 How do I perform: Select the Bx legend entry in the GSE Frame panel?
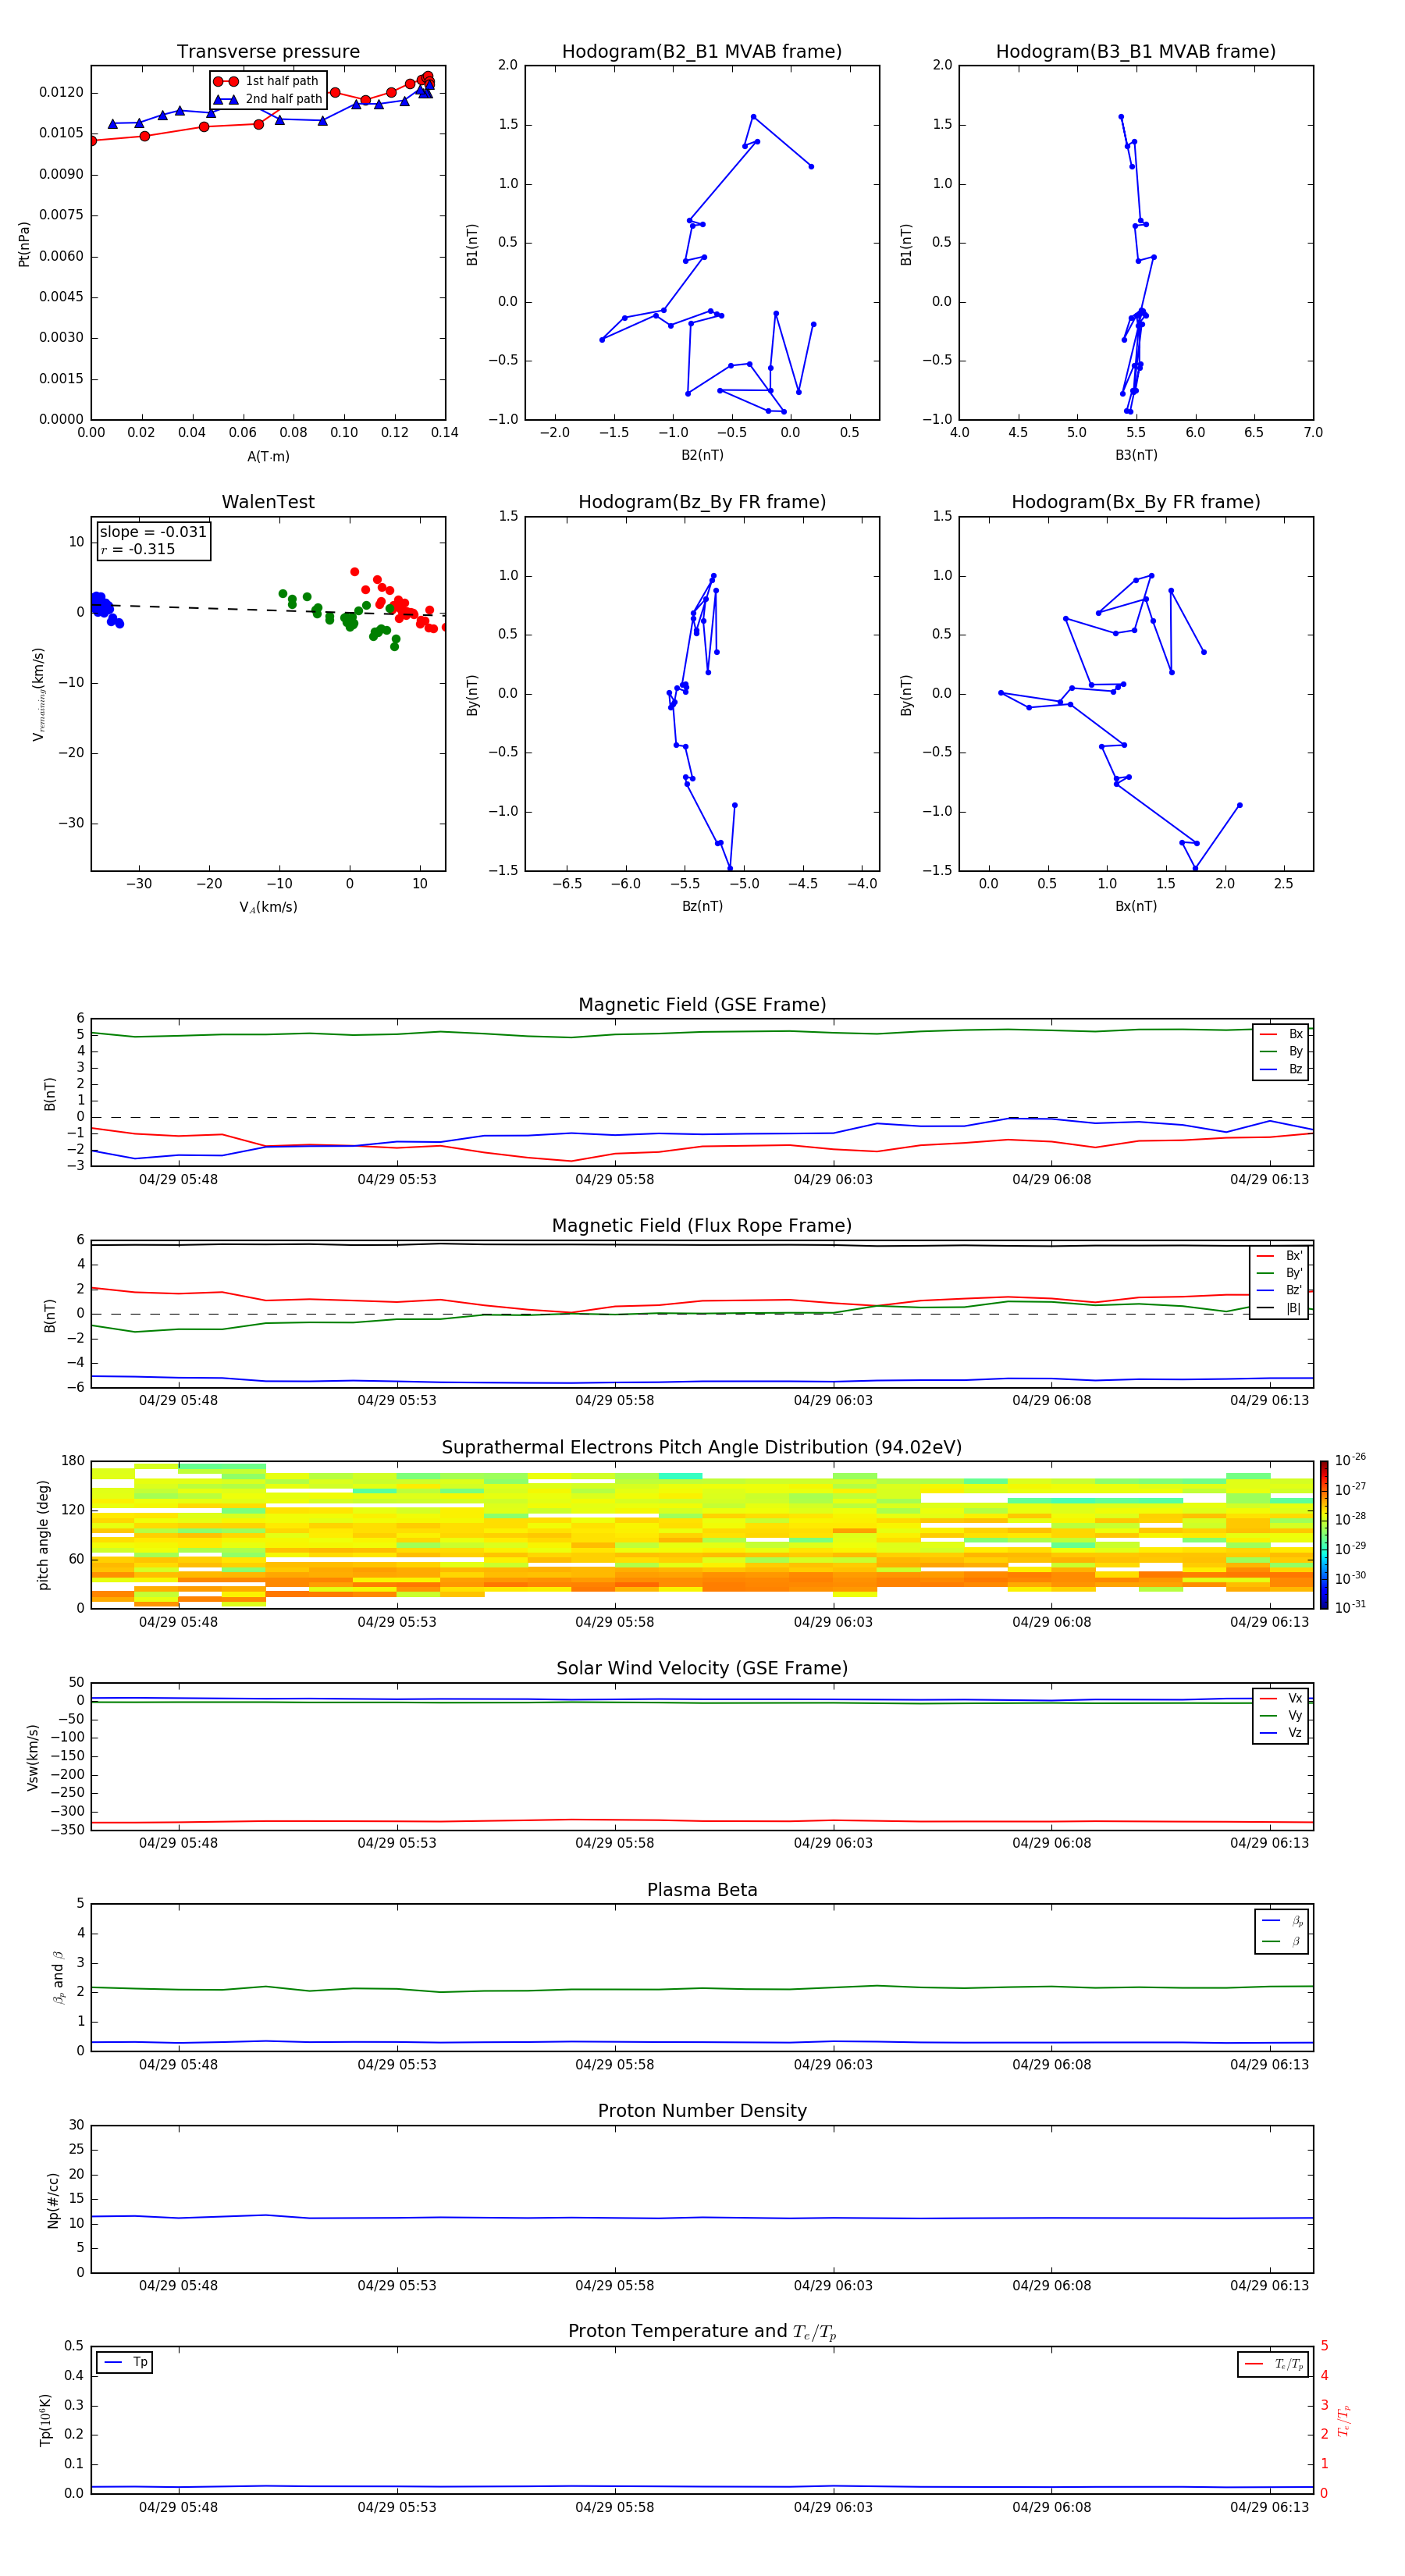click(1281, 1034)
